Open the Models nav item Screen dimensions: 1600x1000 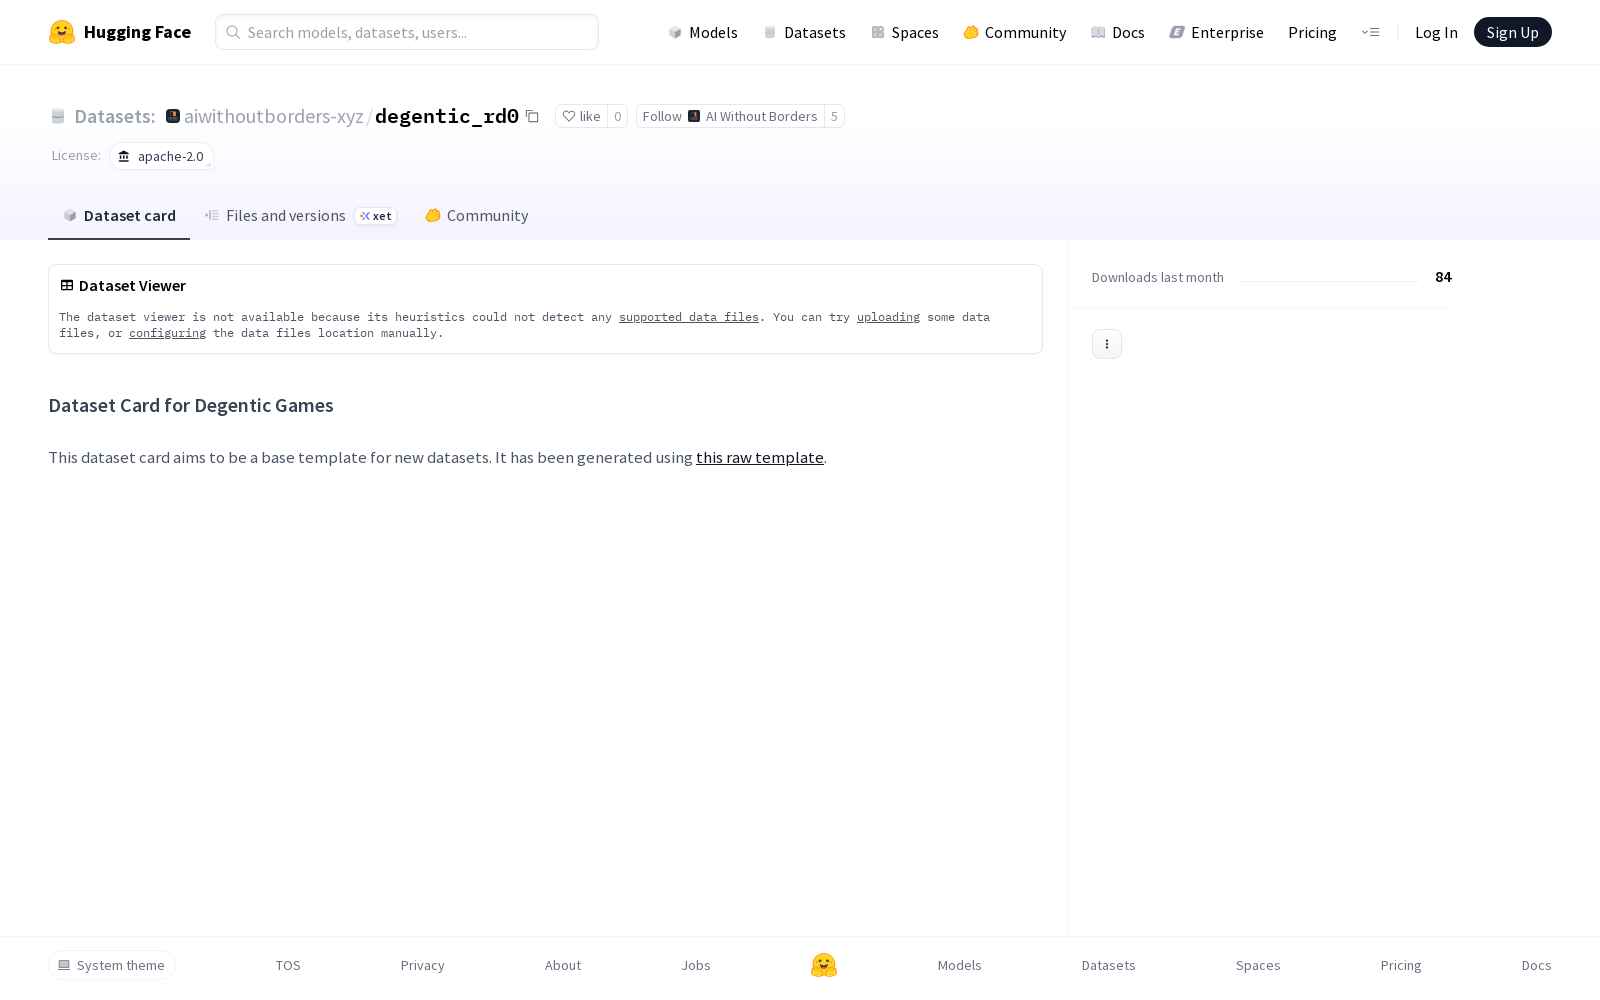point(703,32)
